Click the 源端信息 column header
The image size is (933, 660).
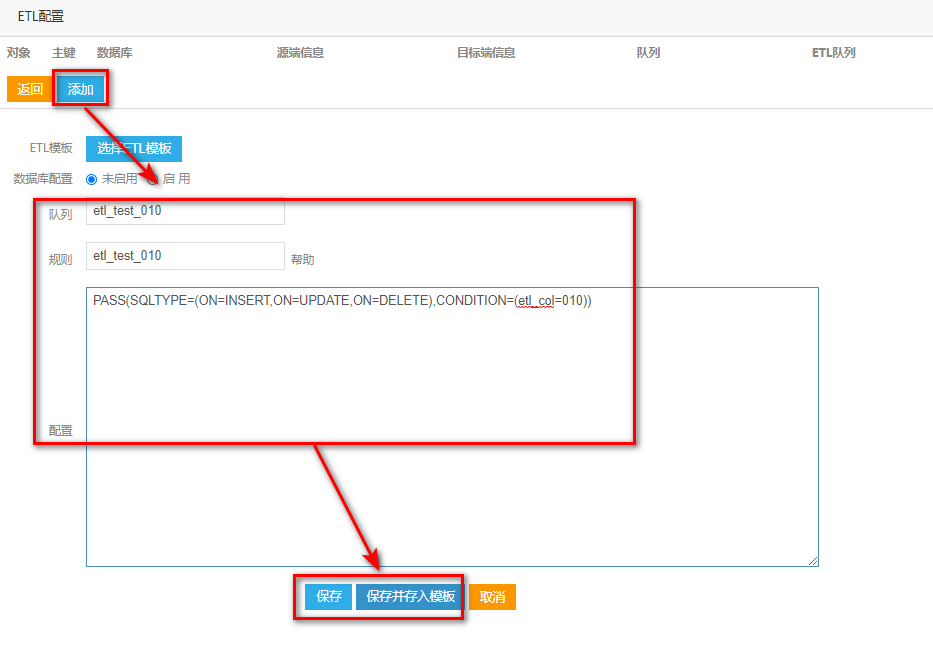pyautogui.click(x=300, y=53)
